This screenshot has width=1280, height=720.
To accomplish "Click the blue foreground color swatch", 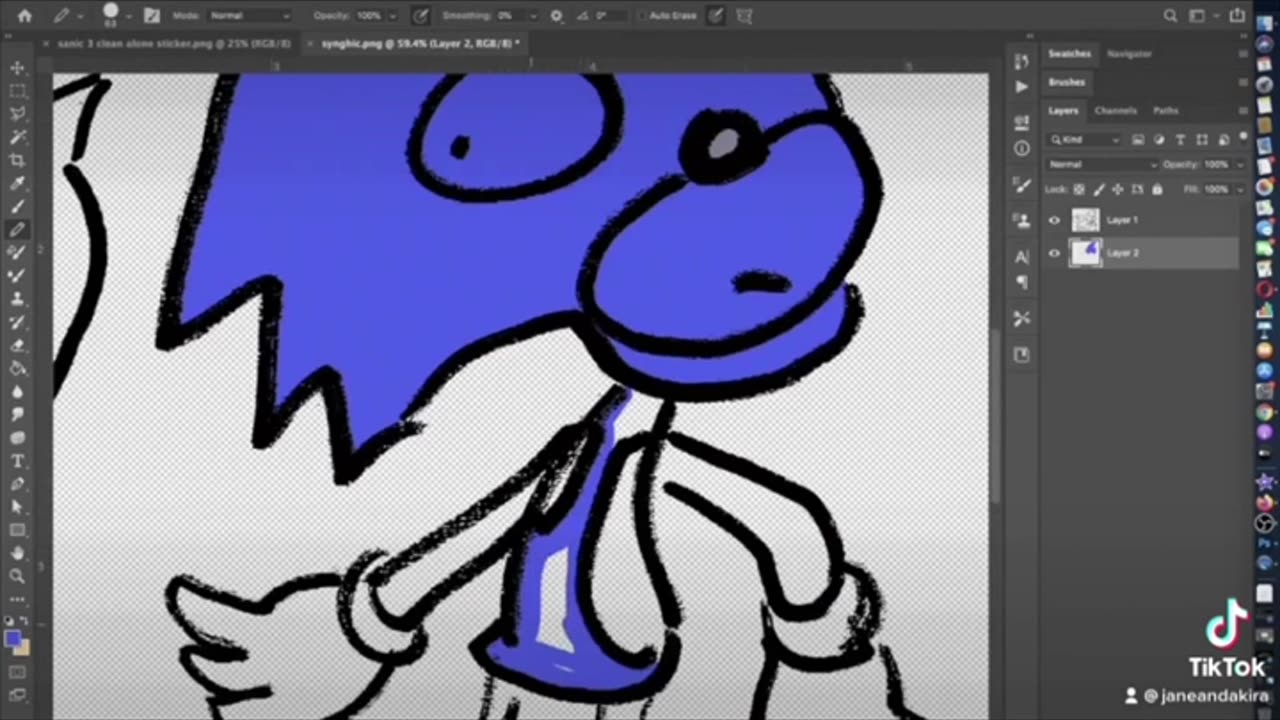I will click(x=13, y=639).
